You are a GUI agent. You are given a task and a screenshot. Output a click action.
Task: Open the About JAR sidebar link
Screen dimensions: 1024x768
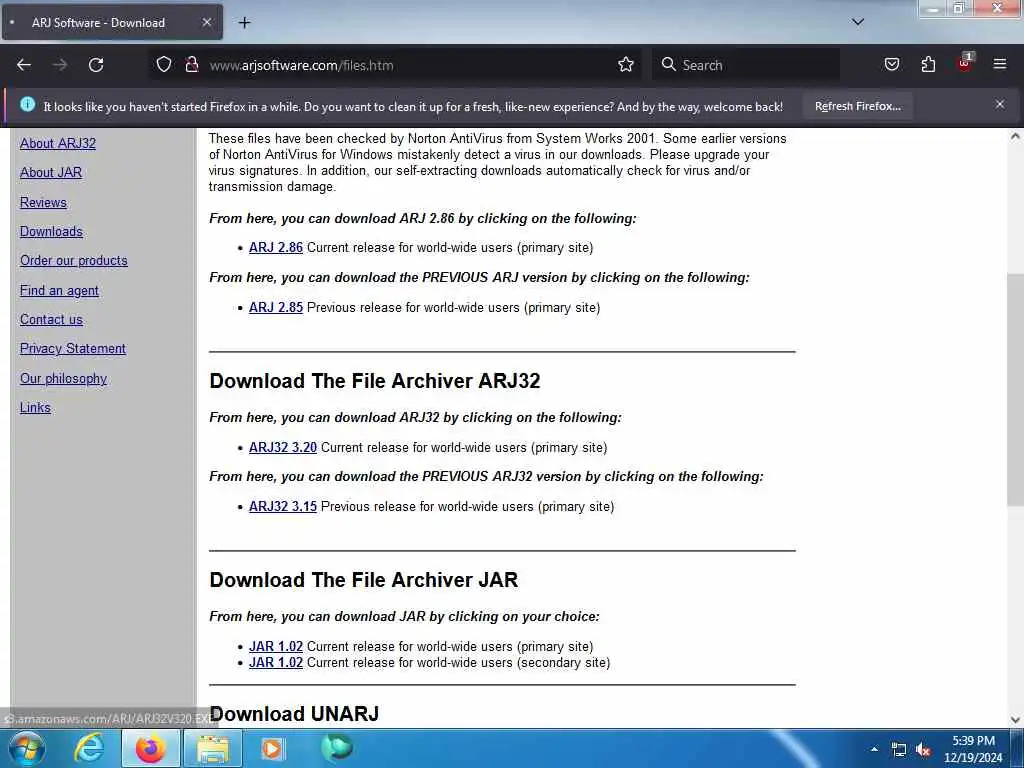[51, 172]
